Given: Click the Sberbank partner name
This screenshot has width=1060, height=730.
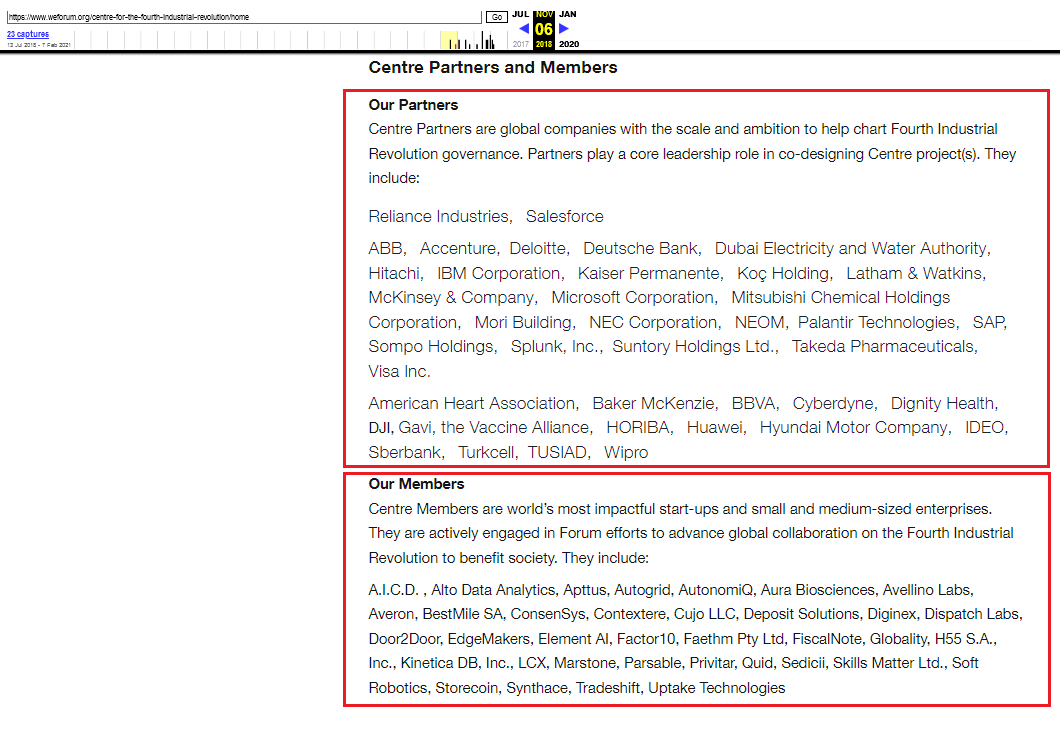Looking at the screenshot, I should pyautogui.click(x=404, y=452).
